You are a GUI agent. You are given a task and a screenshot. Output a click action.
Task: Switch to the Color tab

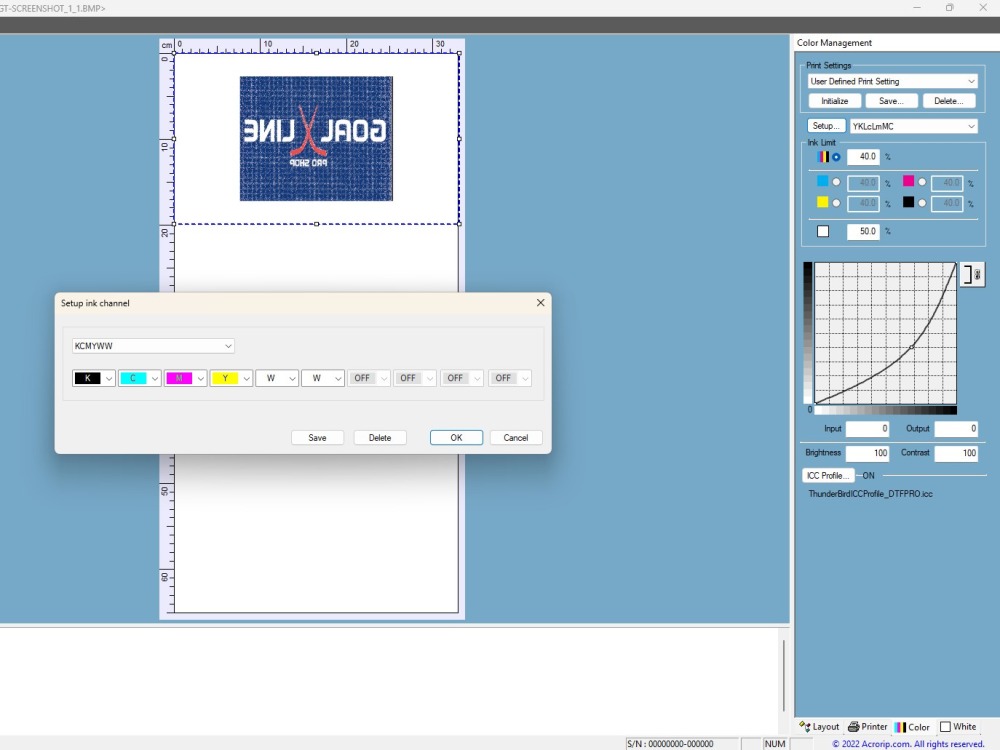click(912, 726)
